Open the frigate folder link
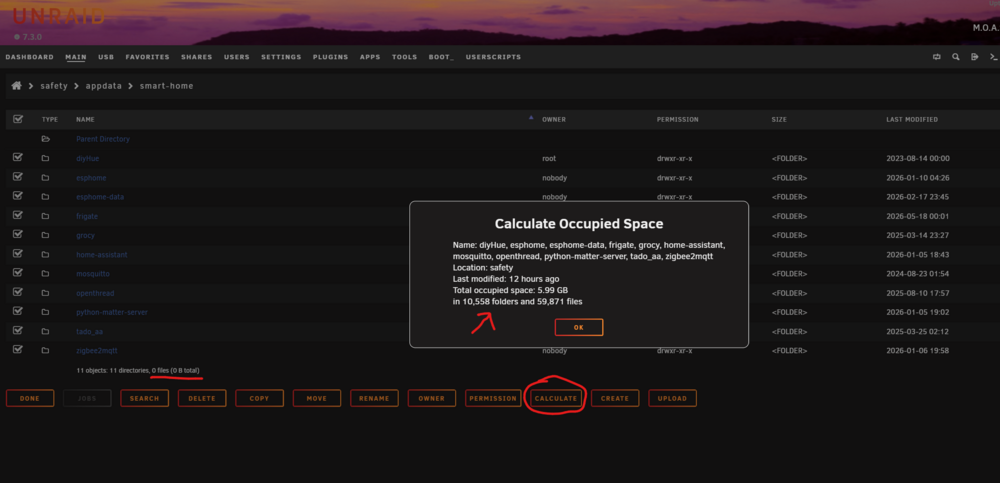 pos(87,216)
